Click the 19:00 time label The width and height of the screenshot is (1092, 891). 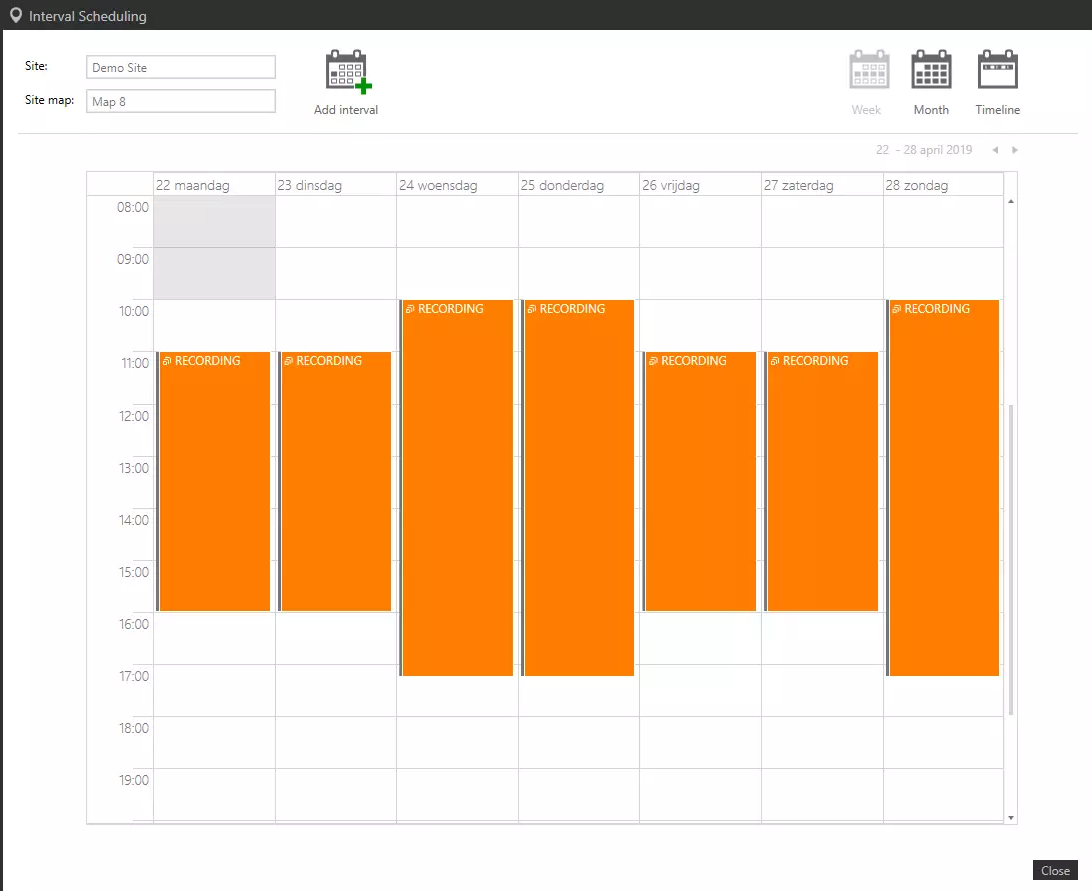134,780
